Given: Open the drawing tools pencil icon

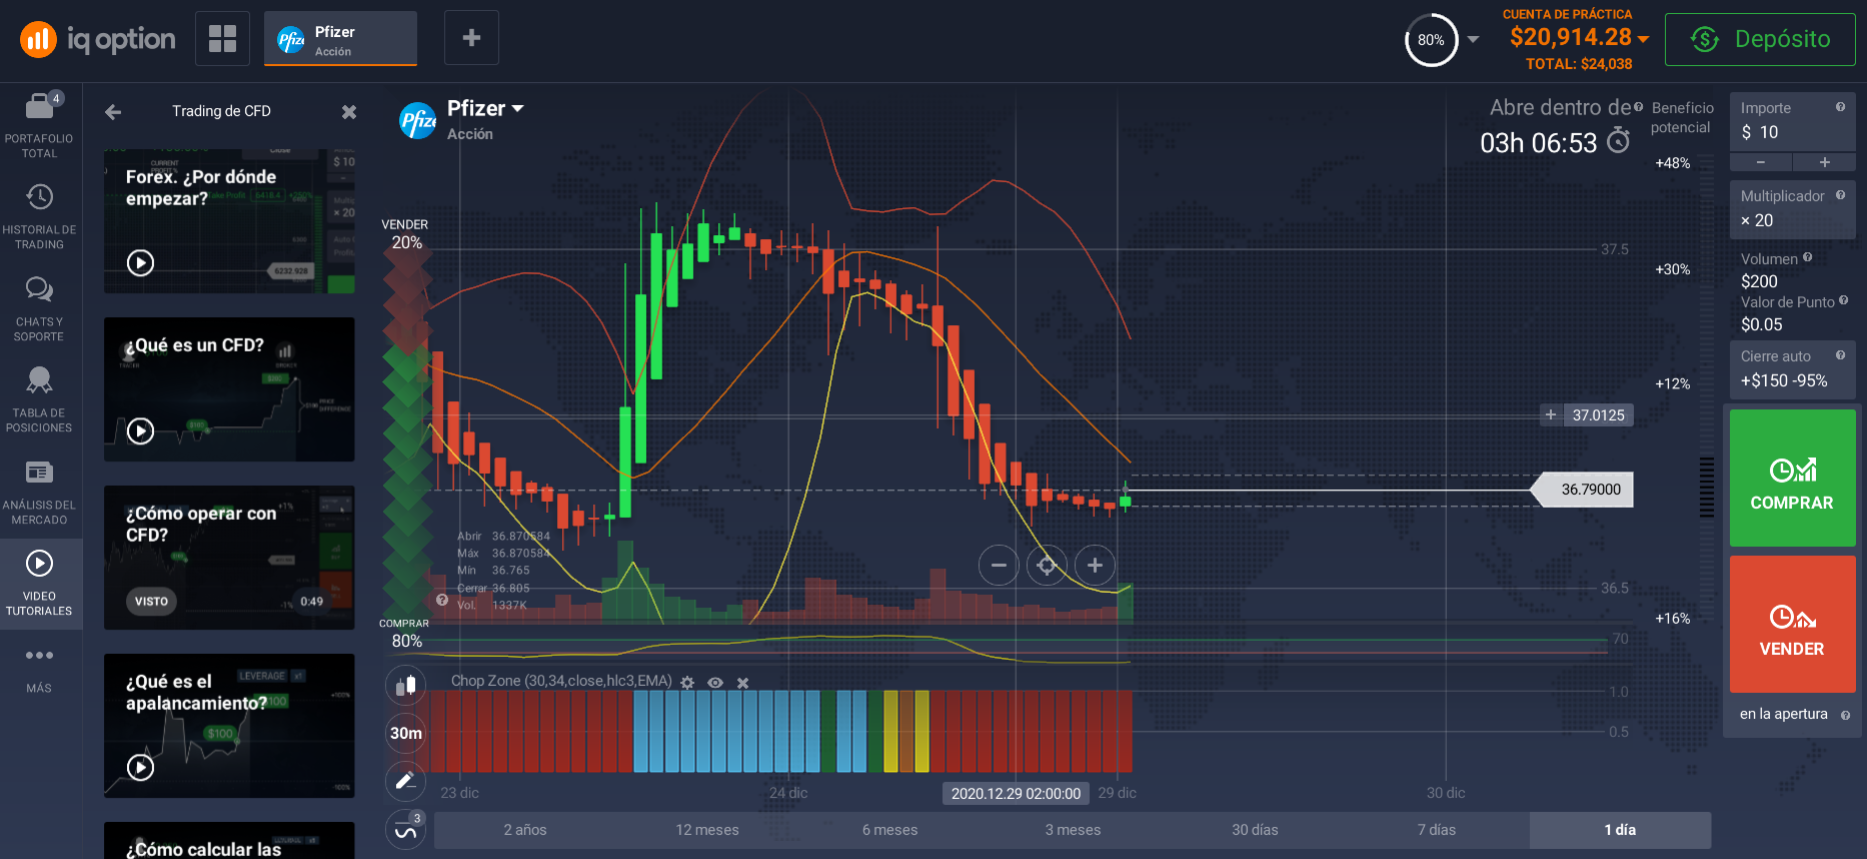Looking at the screenshot, I should (405, 781).
